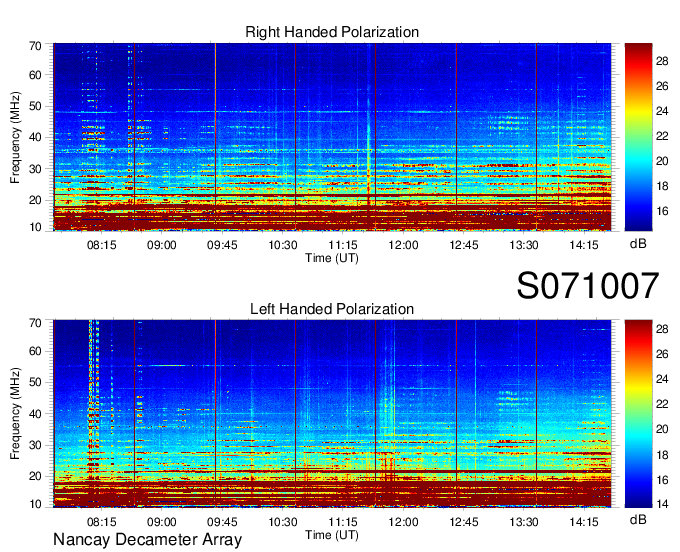
Task: Click "13:30" time tick on Left Handed plot
Action: pyautogui.click(x=524, y=521)
